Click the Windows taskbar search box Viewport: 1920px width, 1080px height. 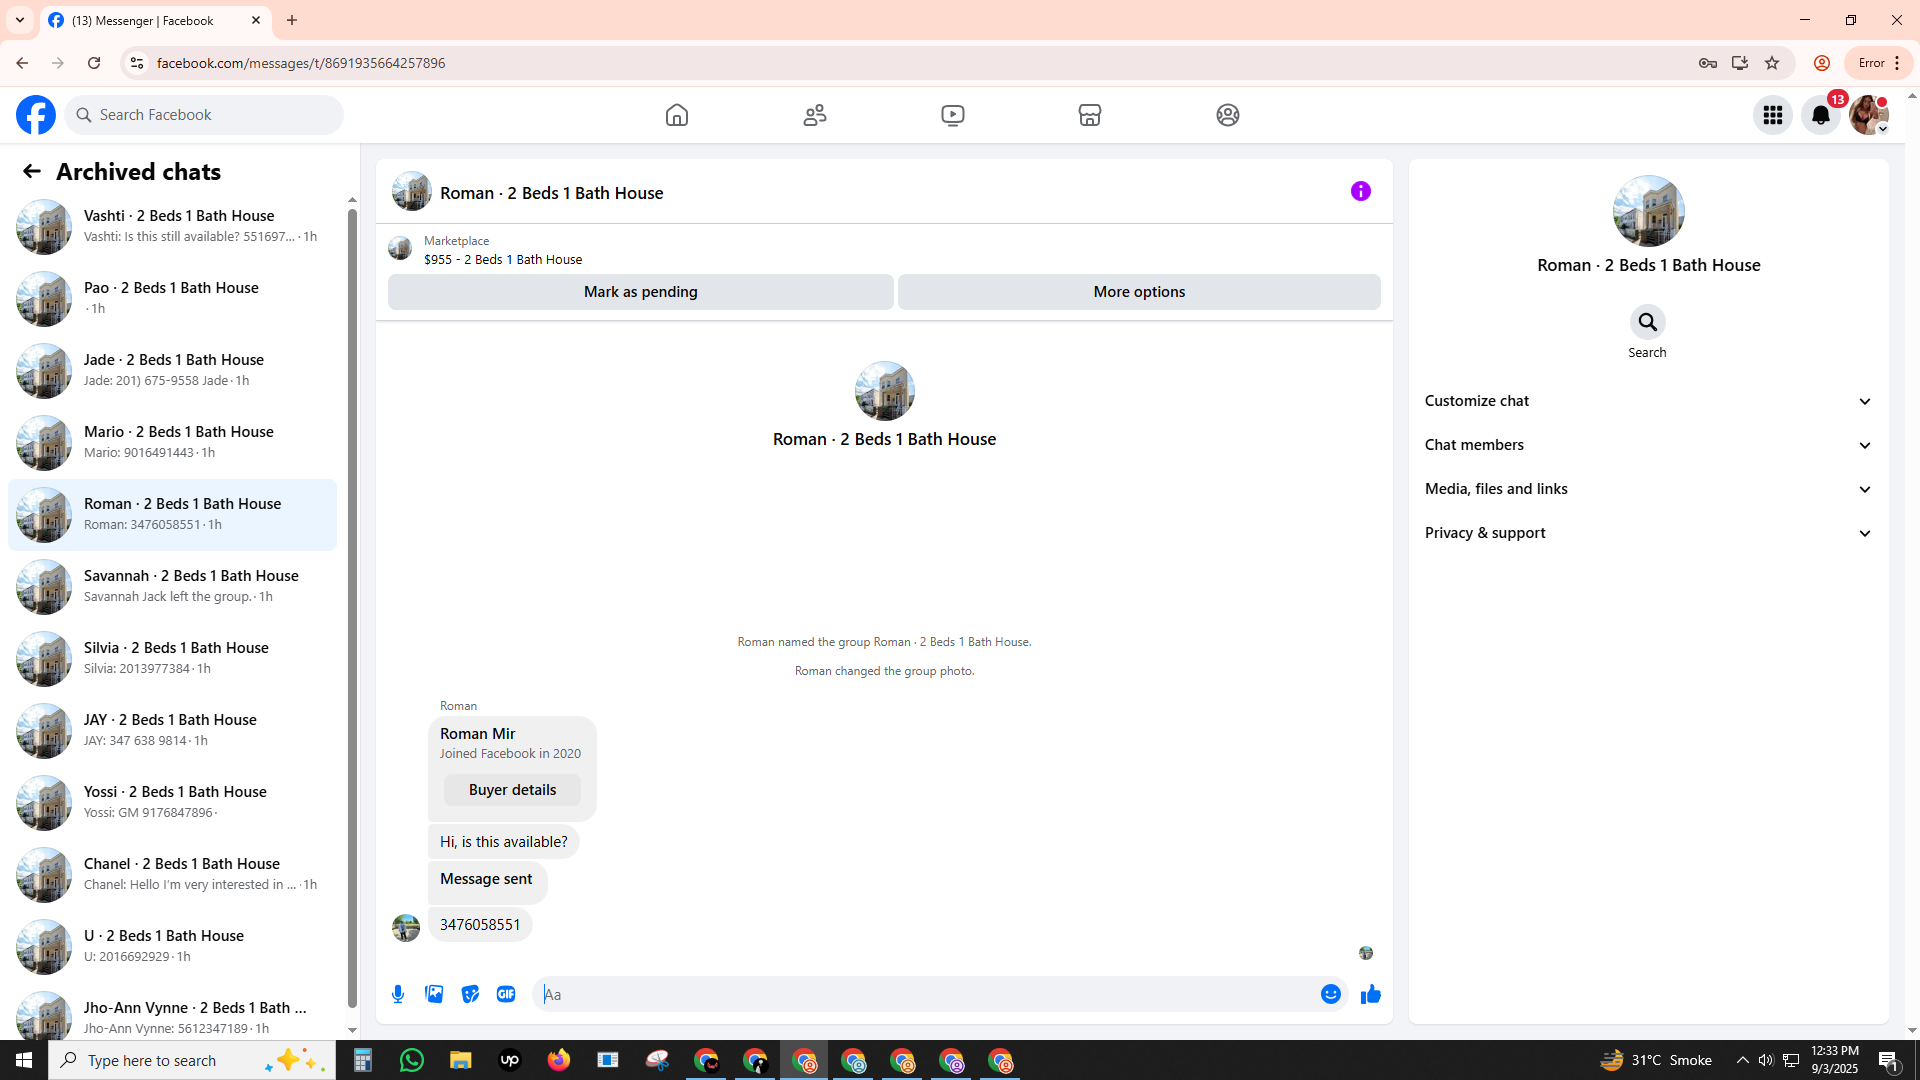[192, 1060]
